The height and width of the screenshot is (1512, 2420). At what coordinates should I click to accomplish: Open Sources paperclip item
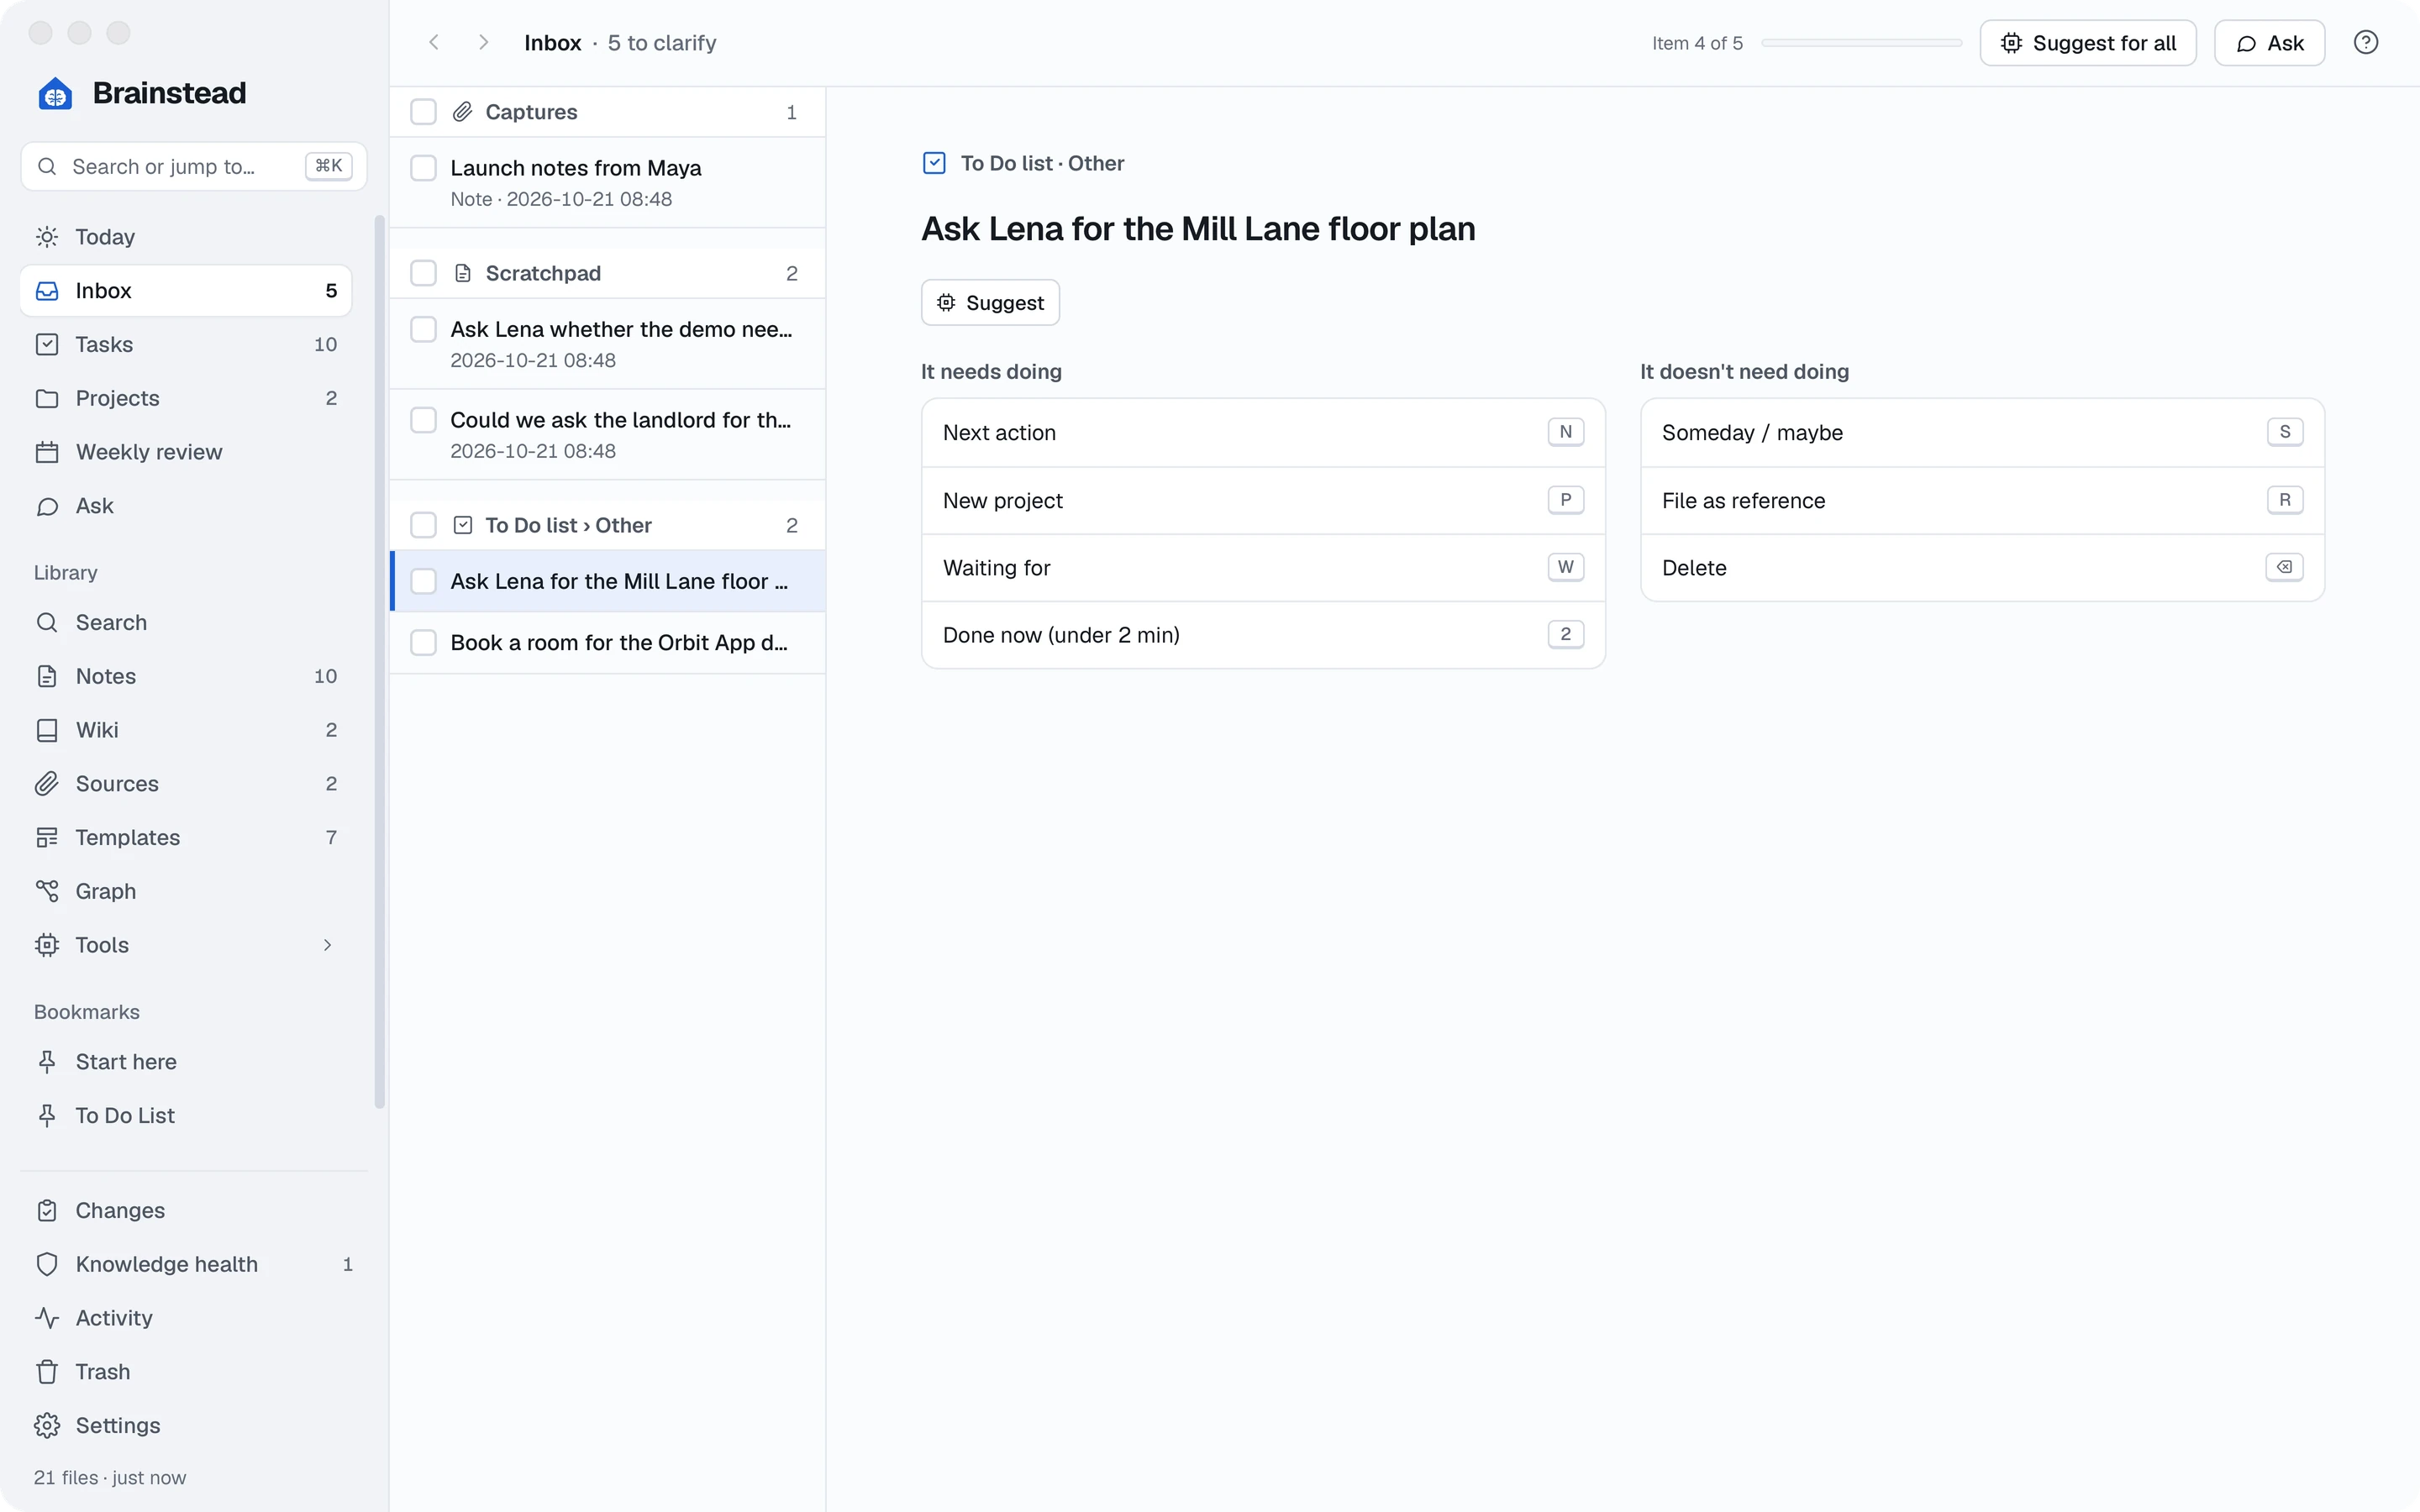coord(186,784)
